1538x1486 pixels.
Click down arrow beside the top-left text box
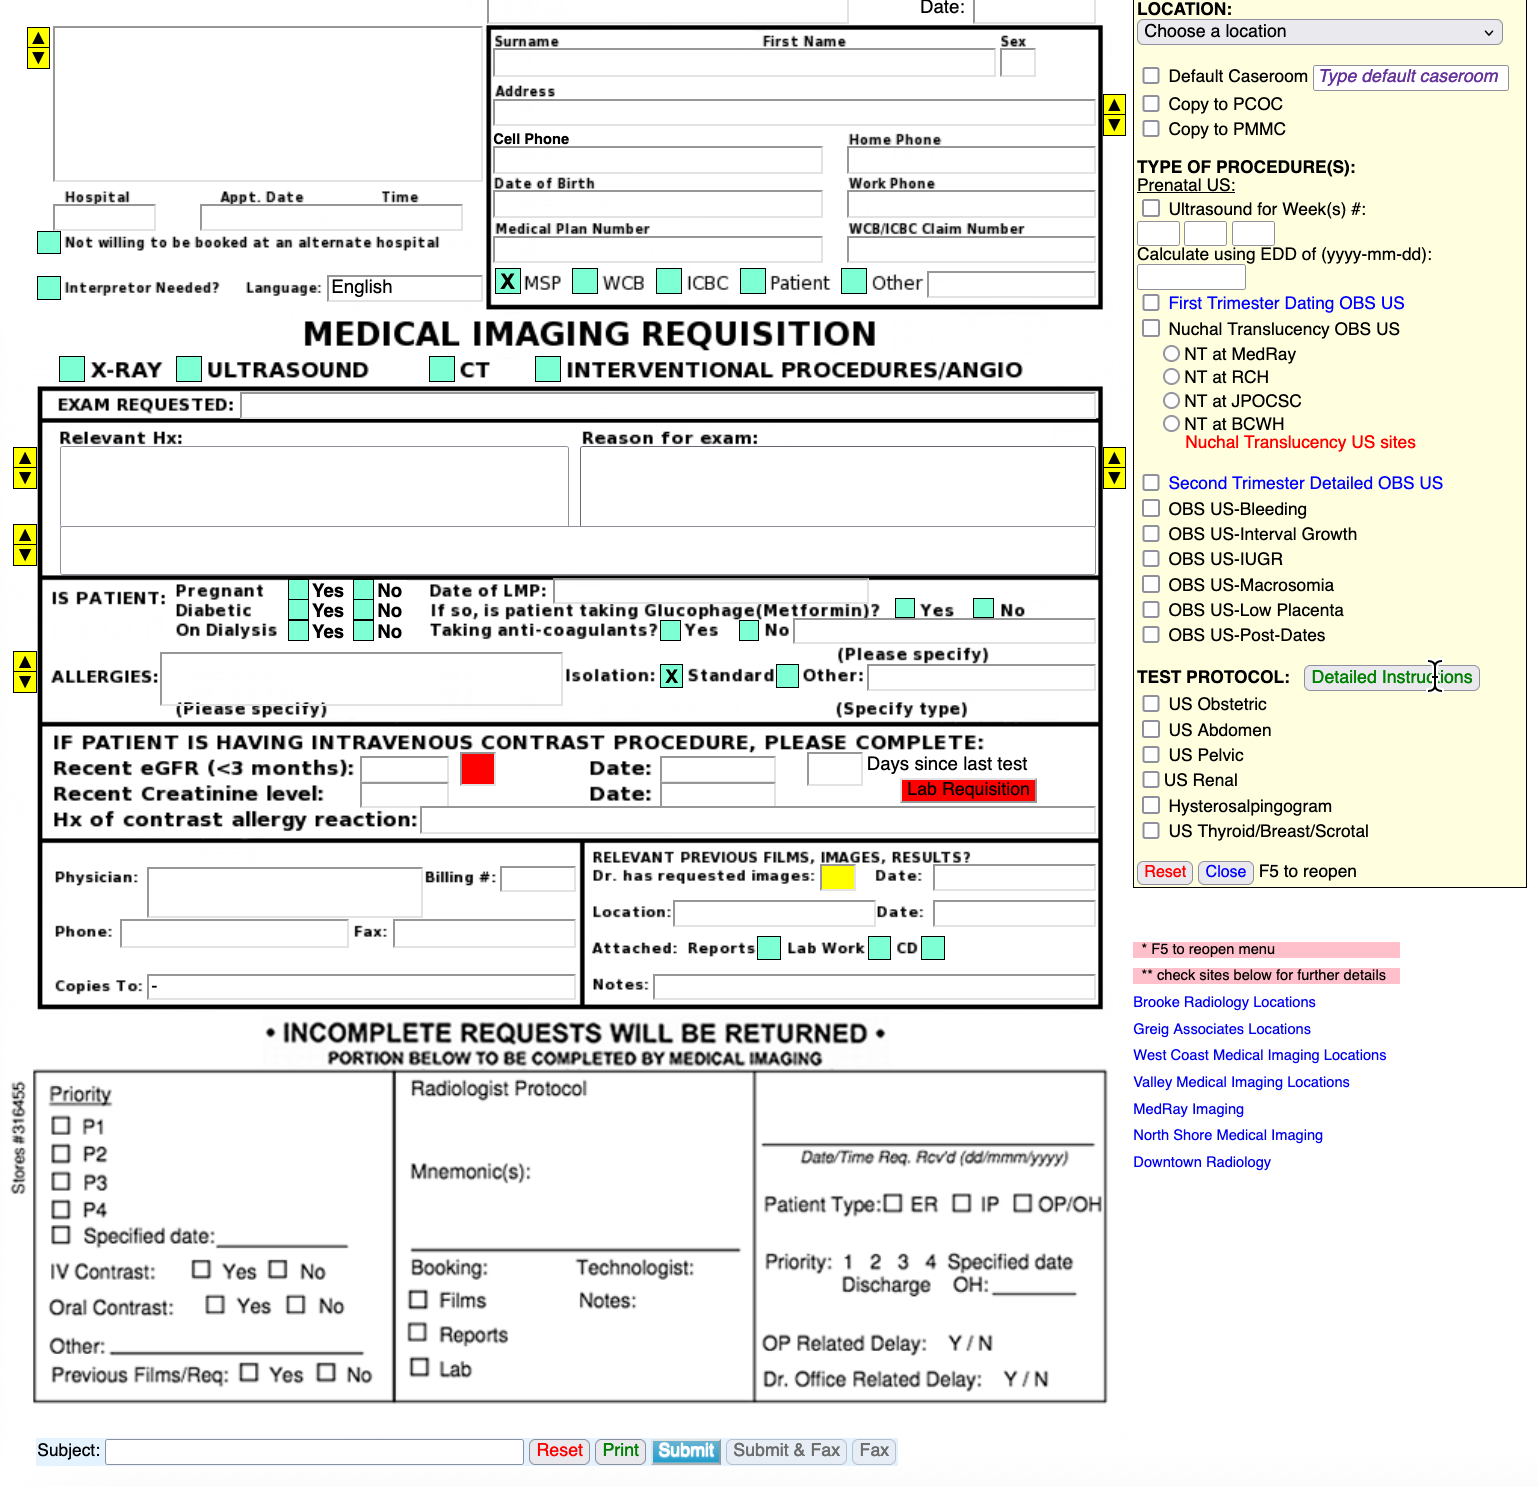click(x=38, y=58)
